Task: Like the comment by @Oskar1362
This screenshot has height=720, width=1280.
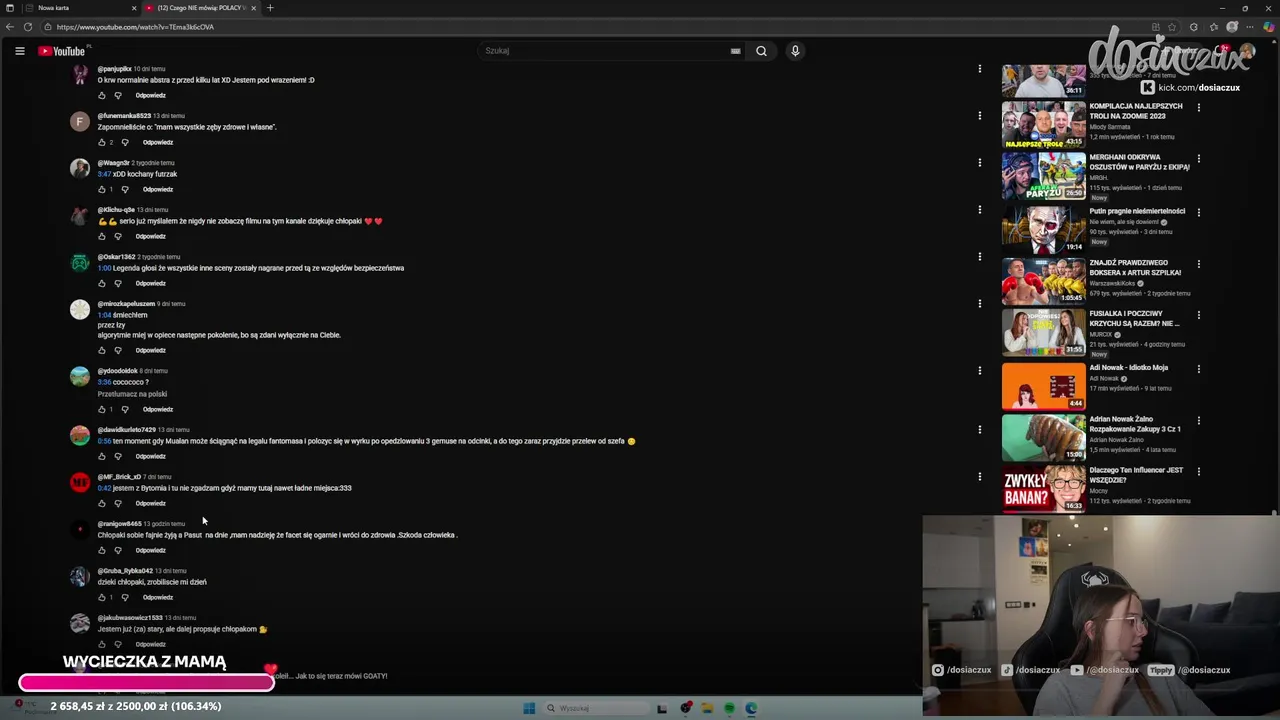Action: [101, 284]
